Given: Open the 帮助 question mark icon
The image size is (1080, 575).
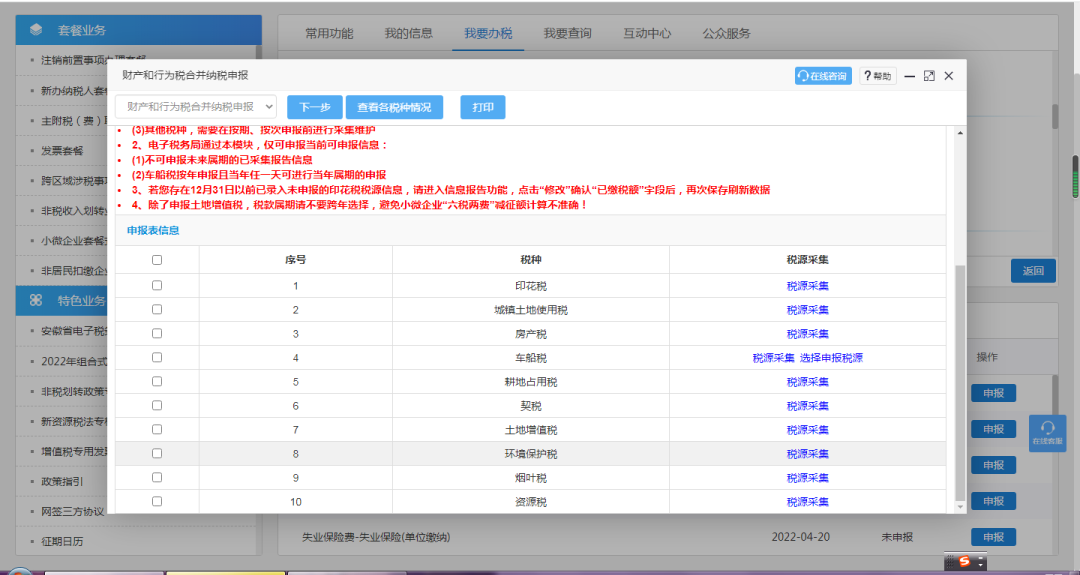Looking at the screenshot, I should tap(877, 76).
